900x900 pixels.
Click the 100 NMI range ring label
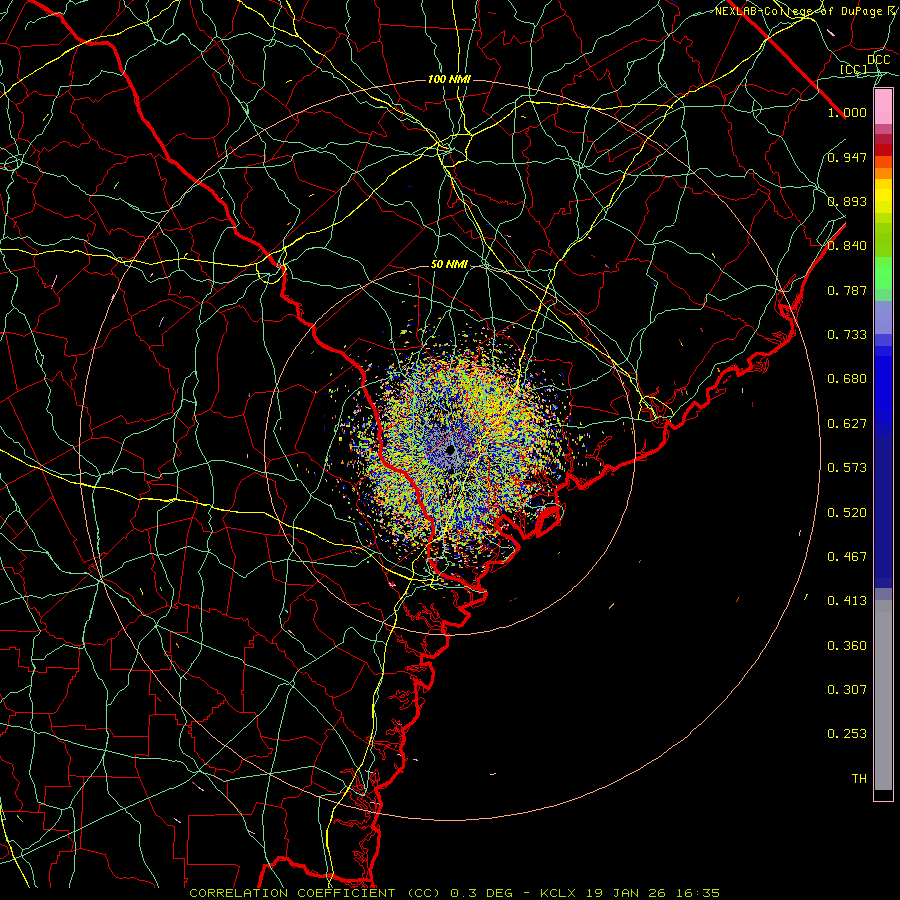pyautogui.click(x=449, y=79)
